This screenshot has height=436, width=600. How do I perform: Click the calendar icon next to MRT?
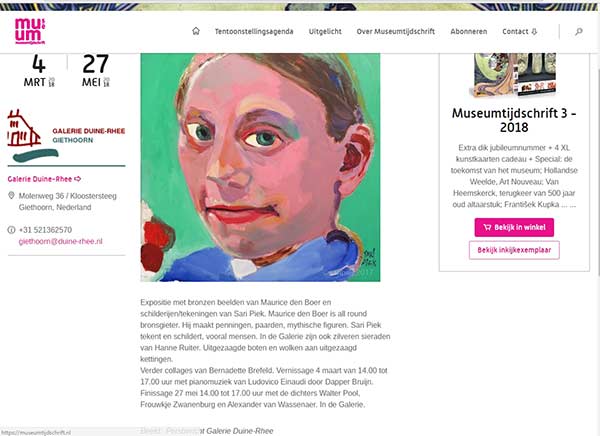pos(52,82)
